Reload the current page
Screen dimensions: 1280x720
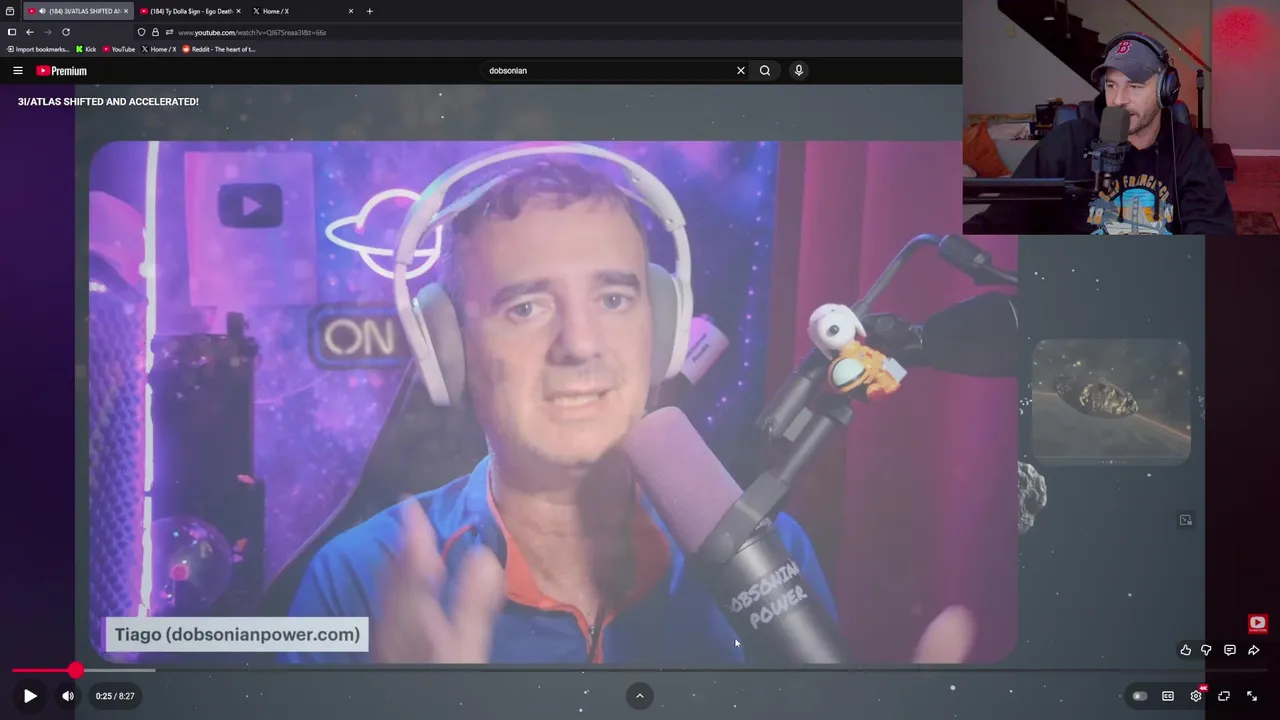click(x=66, y=32)
